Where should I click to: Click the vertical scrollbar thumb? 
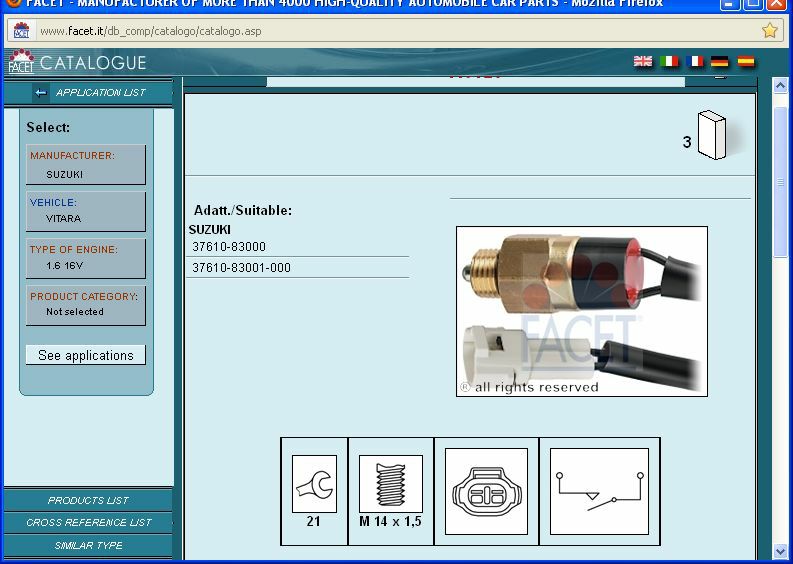pyautogui.click(x=780, y=182)
